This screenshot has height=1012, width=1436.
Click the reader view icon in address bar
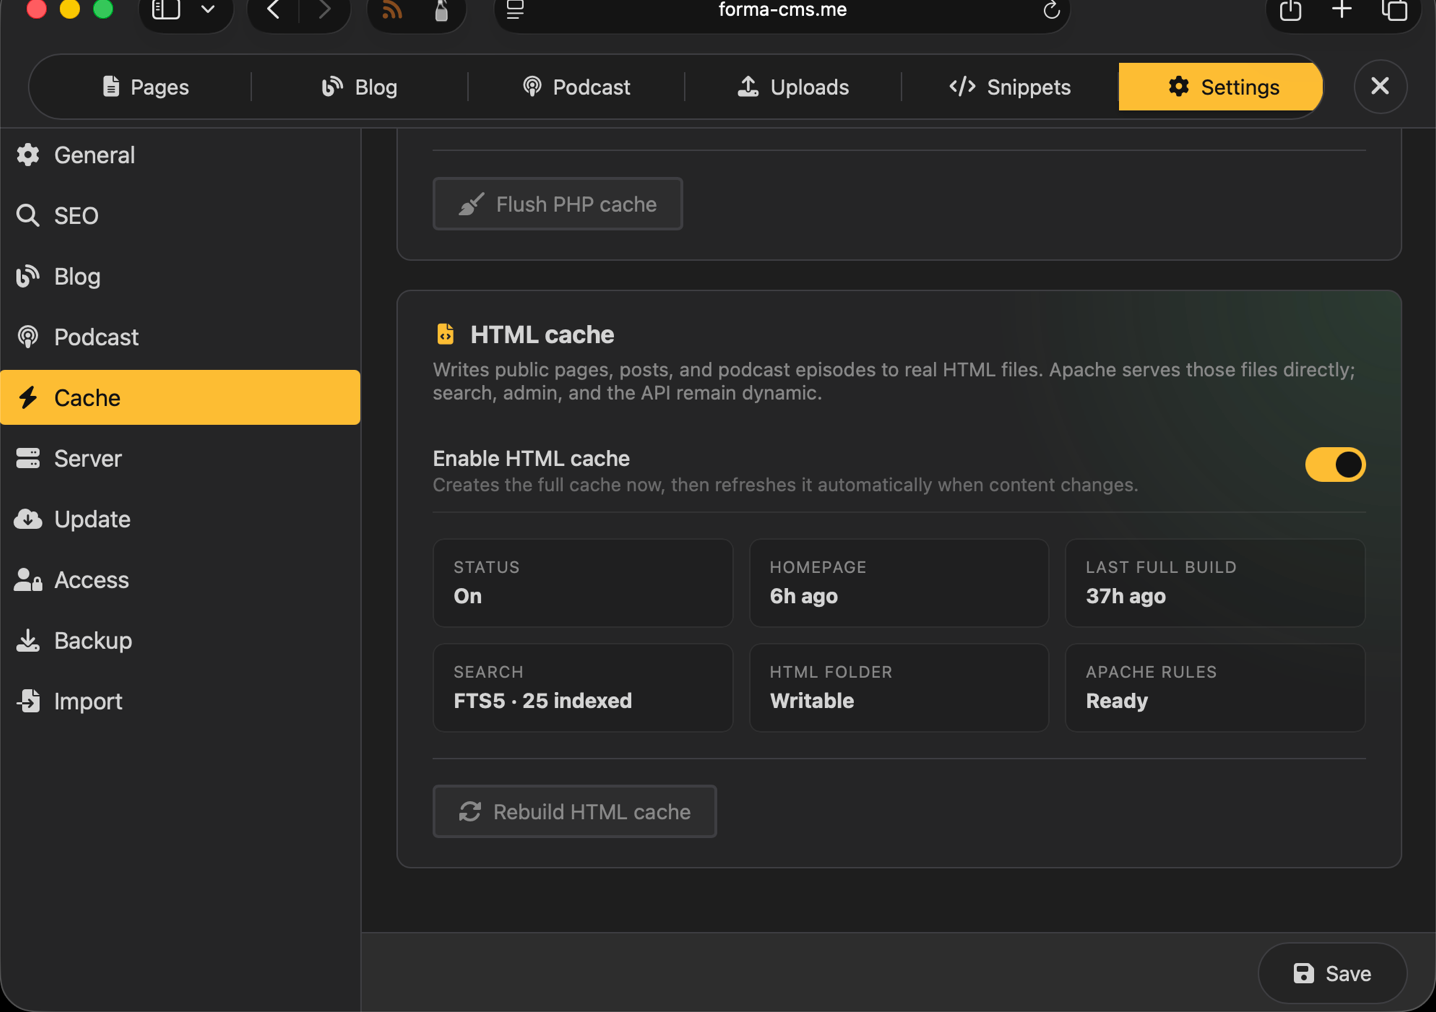pyautogui.click(x=515, y=10)
